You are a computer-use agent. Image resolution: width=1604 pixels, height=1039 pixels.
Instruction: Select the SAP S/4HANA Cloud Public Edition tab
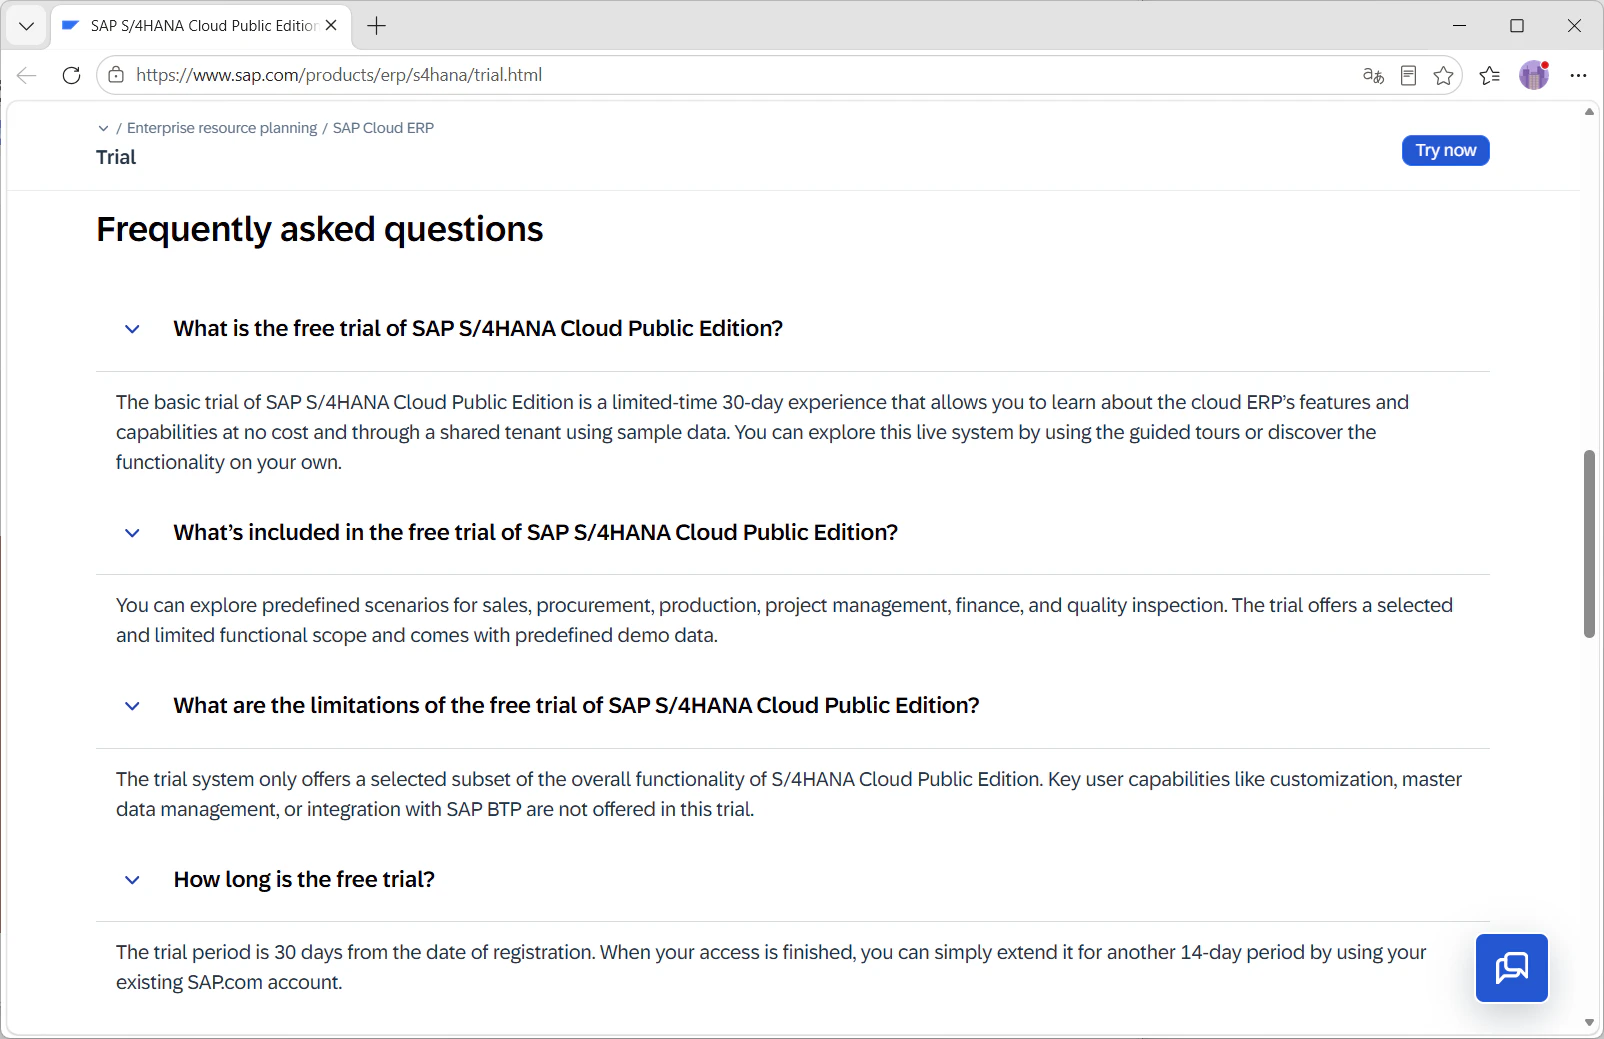201,26
